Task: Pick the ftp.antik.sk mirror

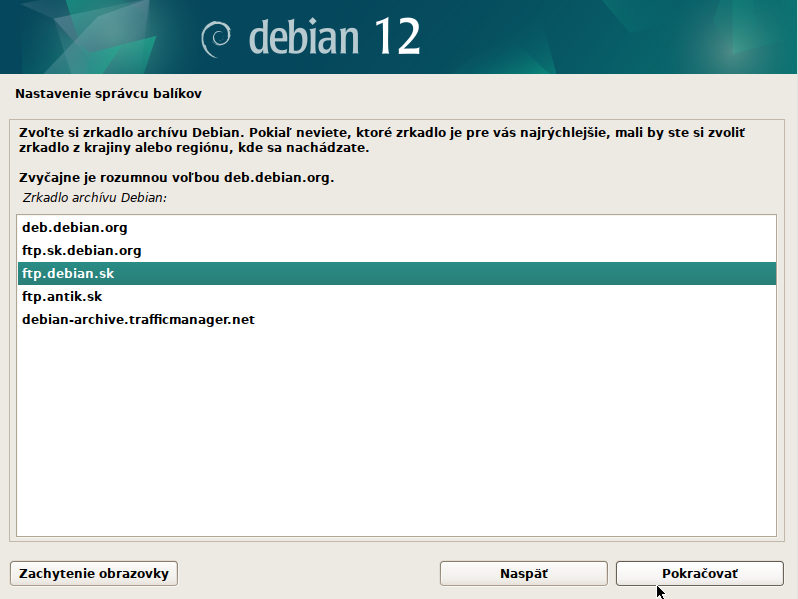Action: point(62,297)
